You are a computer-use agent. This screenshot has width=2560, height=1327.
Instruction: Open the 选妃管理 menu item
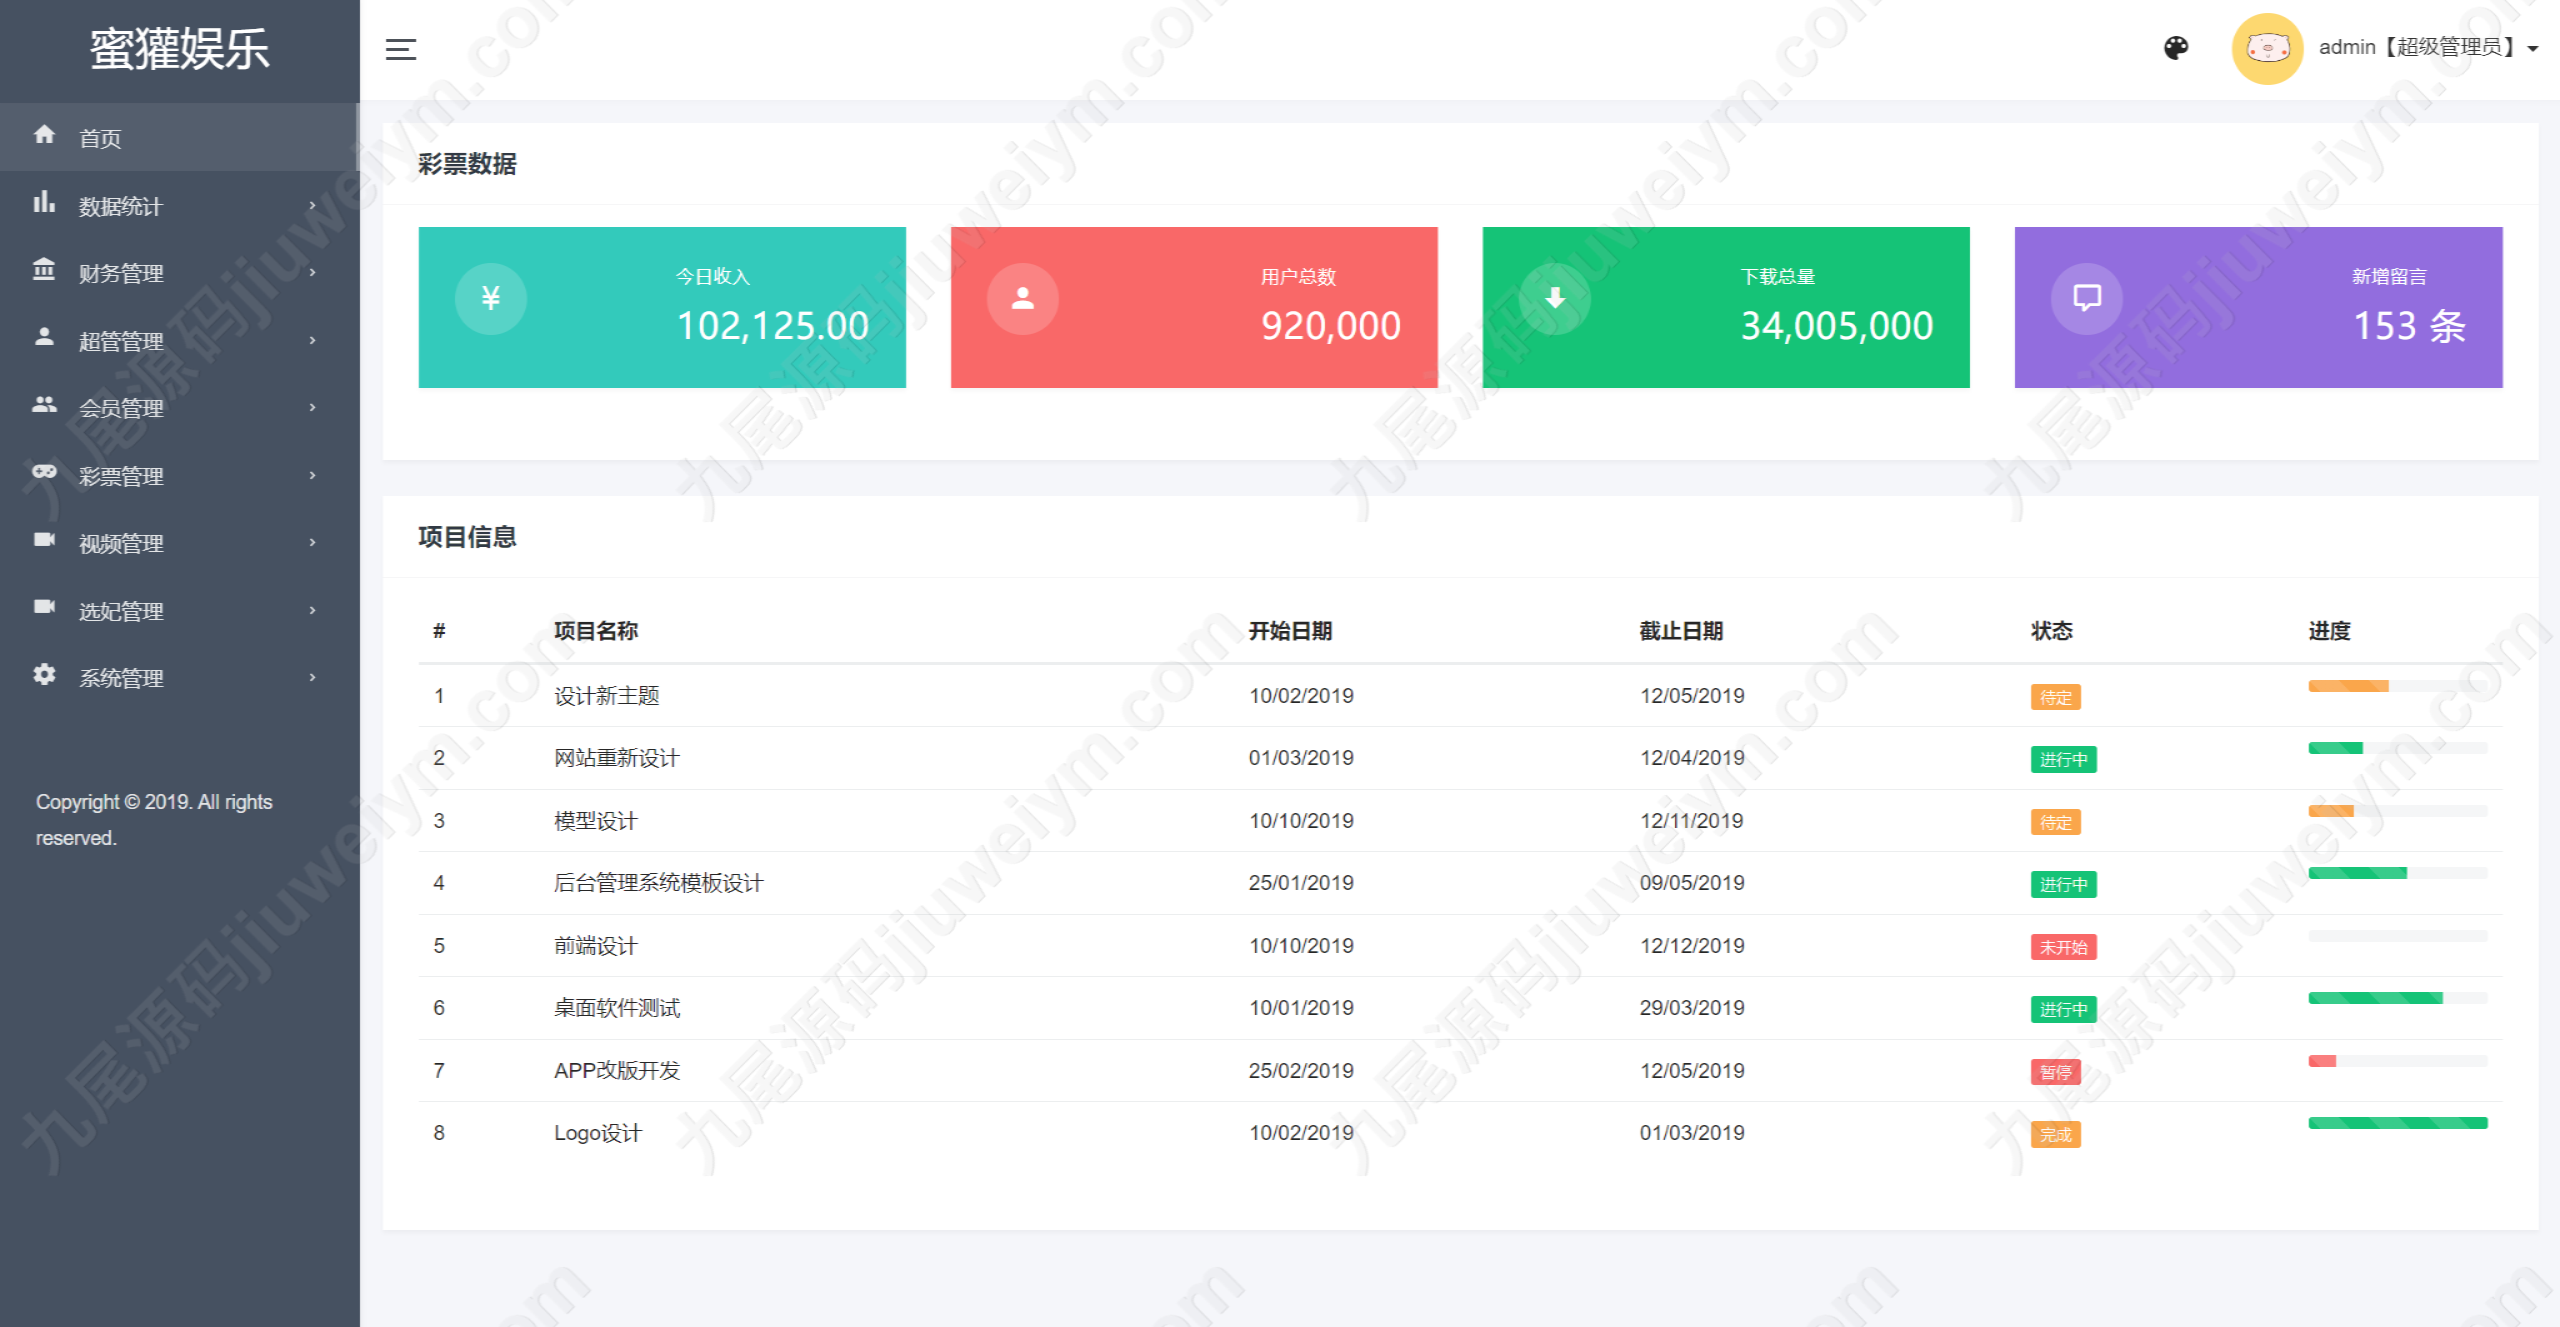click(180, 611)
